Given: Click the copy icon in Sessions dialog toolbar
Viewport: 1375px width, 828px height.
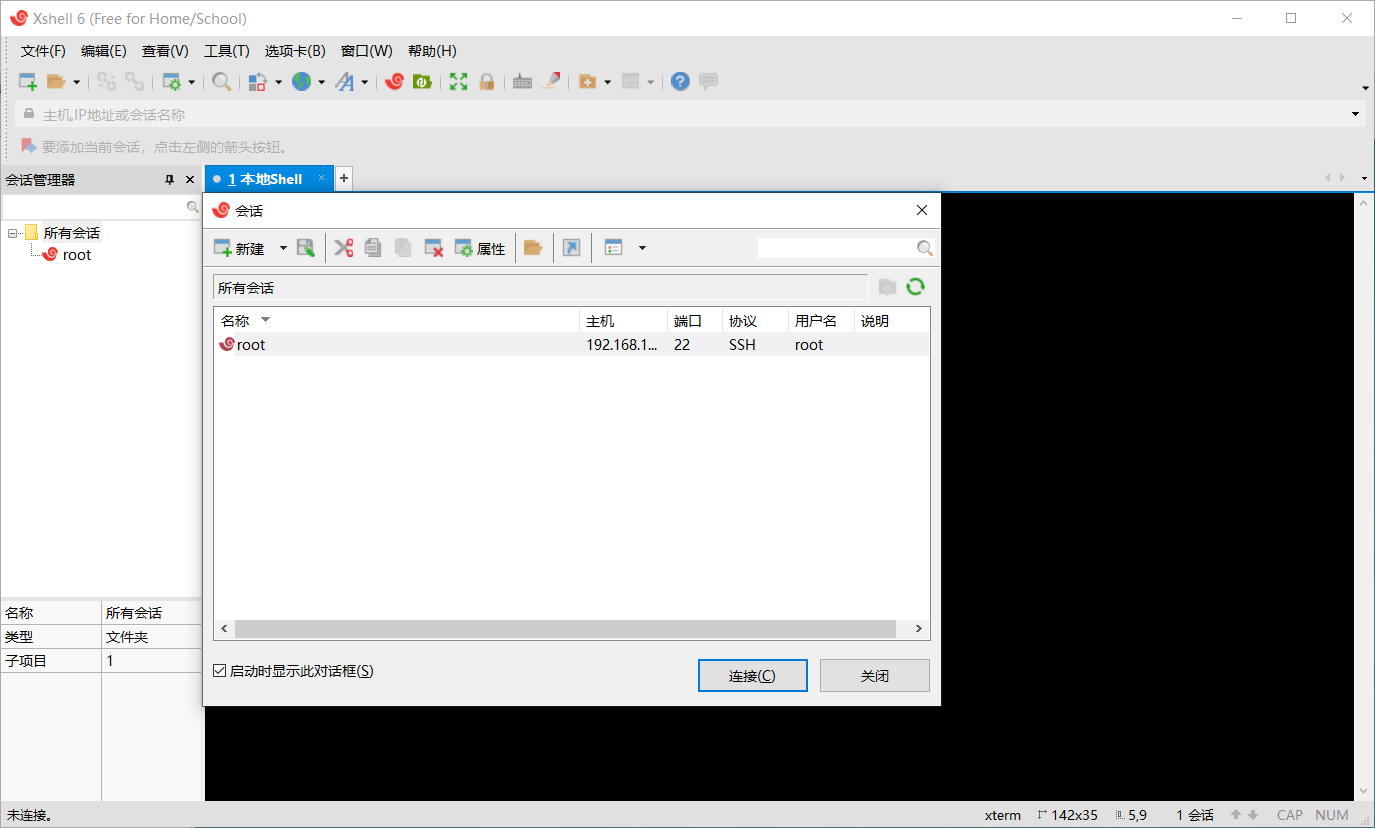Looking at the screenshot, I should click(373, 248).
